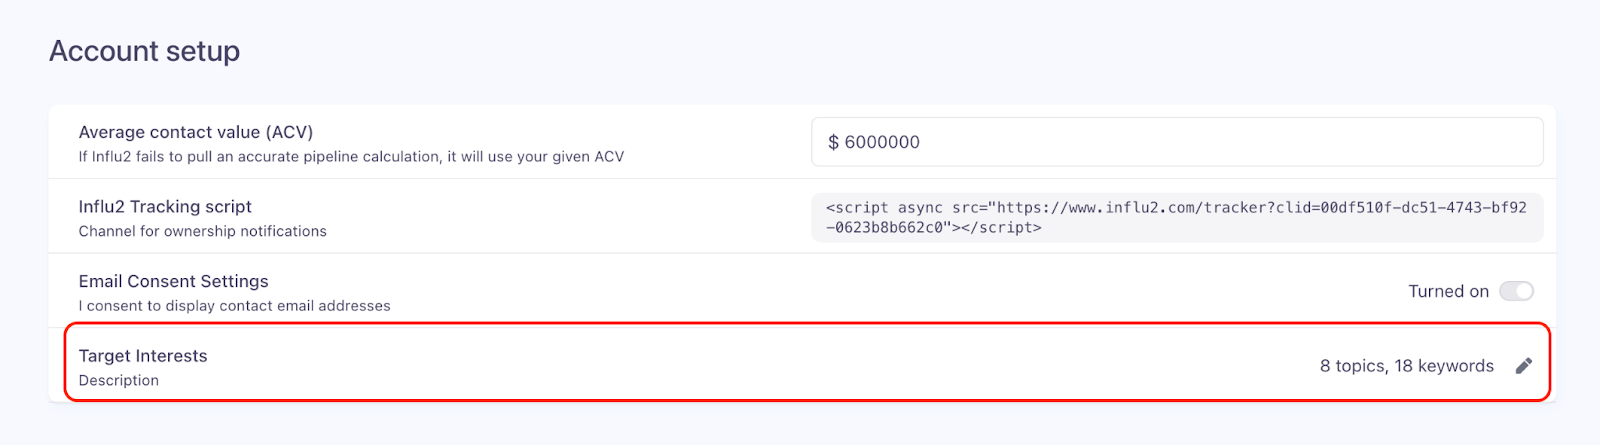Click 'Channel for ownership notifications' text

(203, 231)
